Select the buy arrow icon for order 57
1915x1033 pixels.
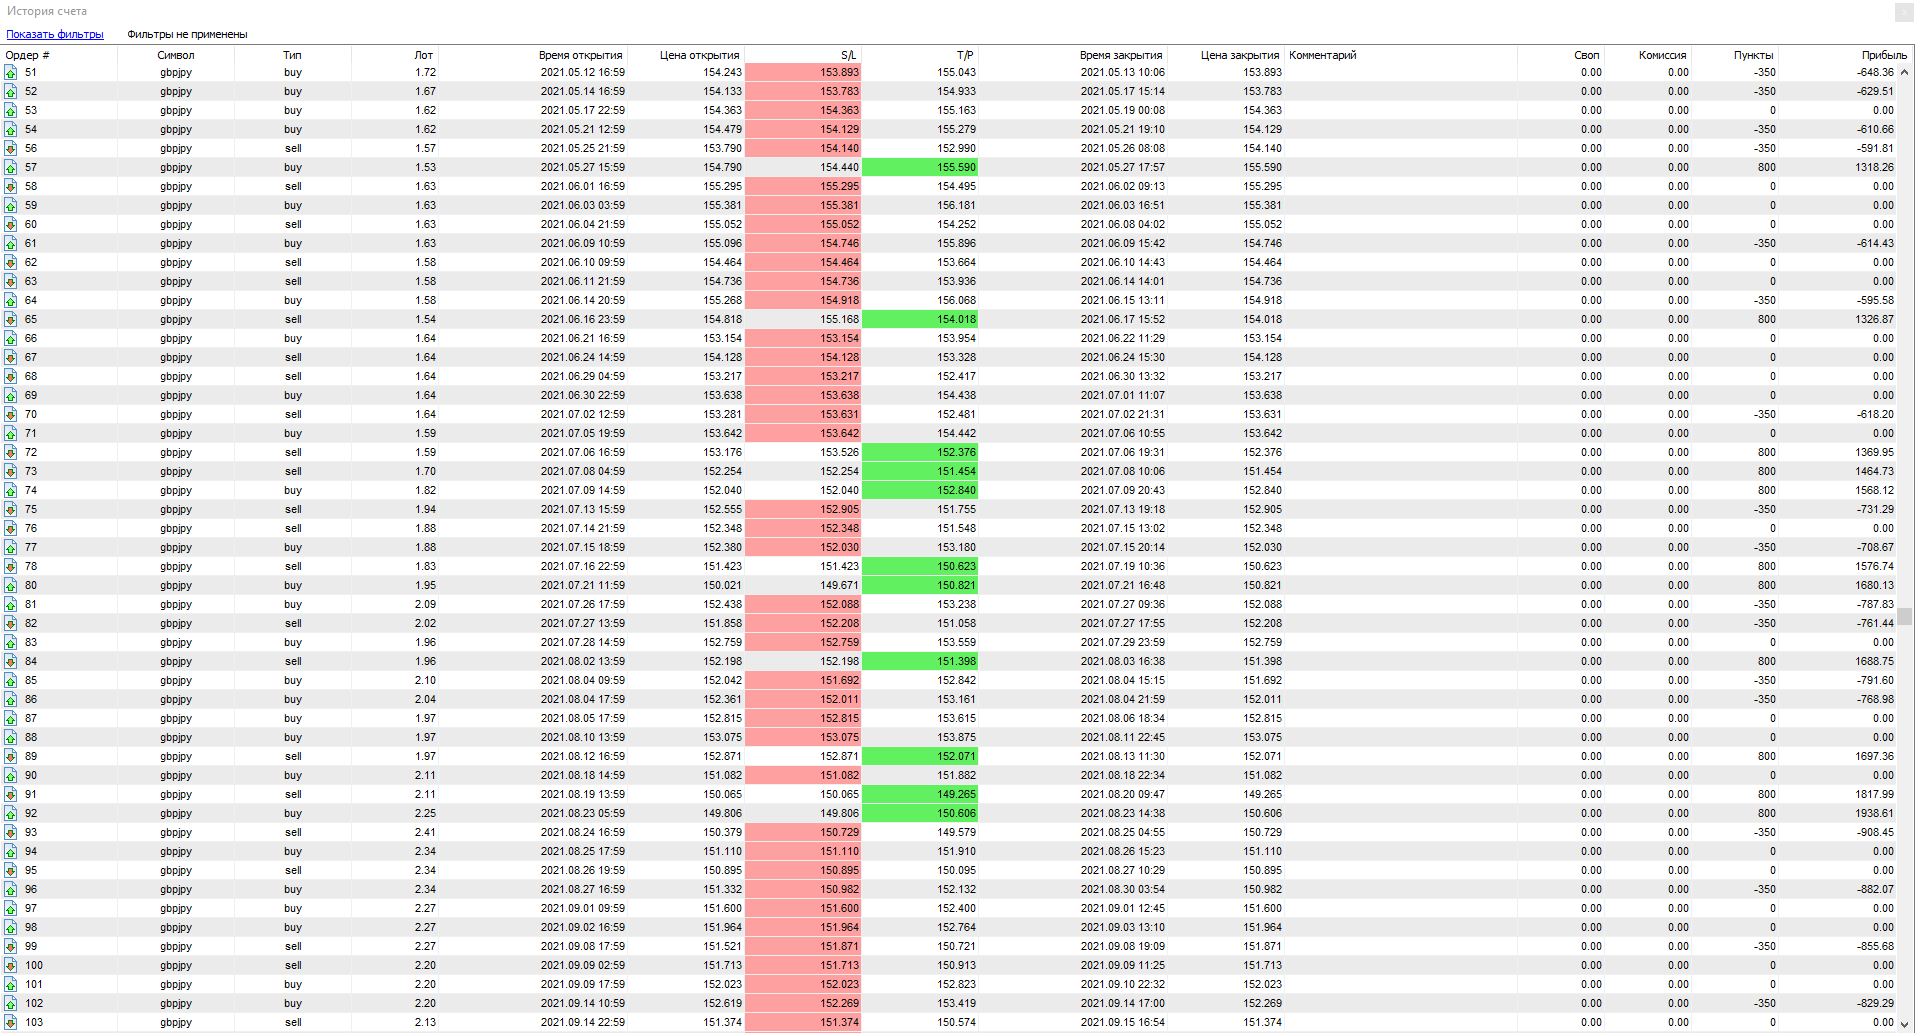pos(10,167)
